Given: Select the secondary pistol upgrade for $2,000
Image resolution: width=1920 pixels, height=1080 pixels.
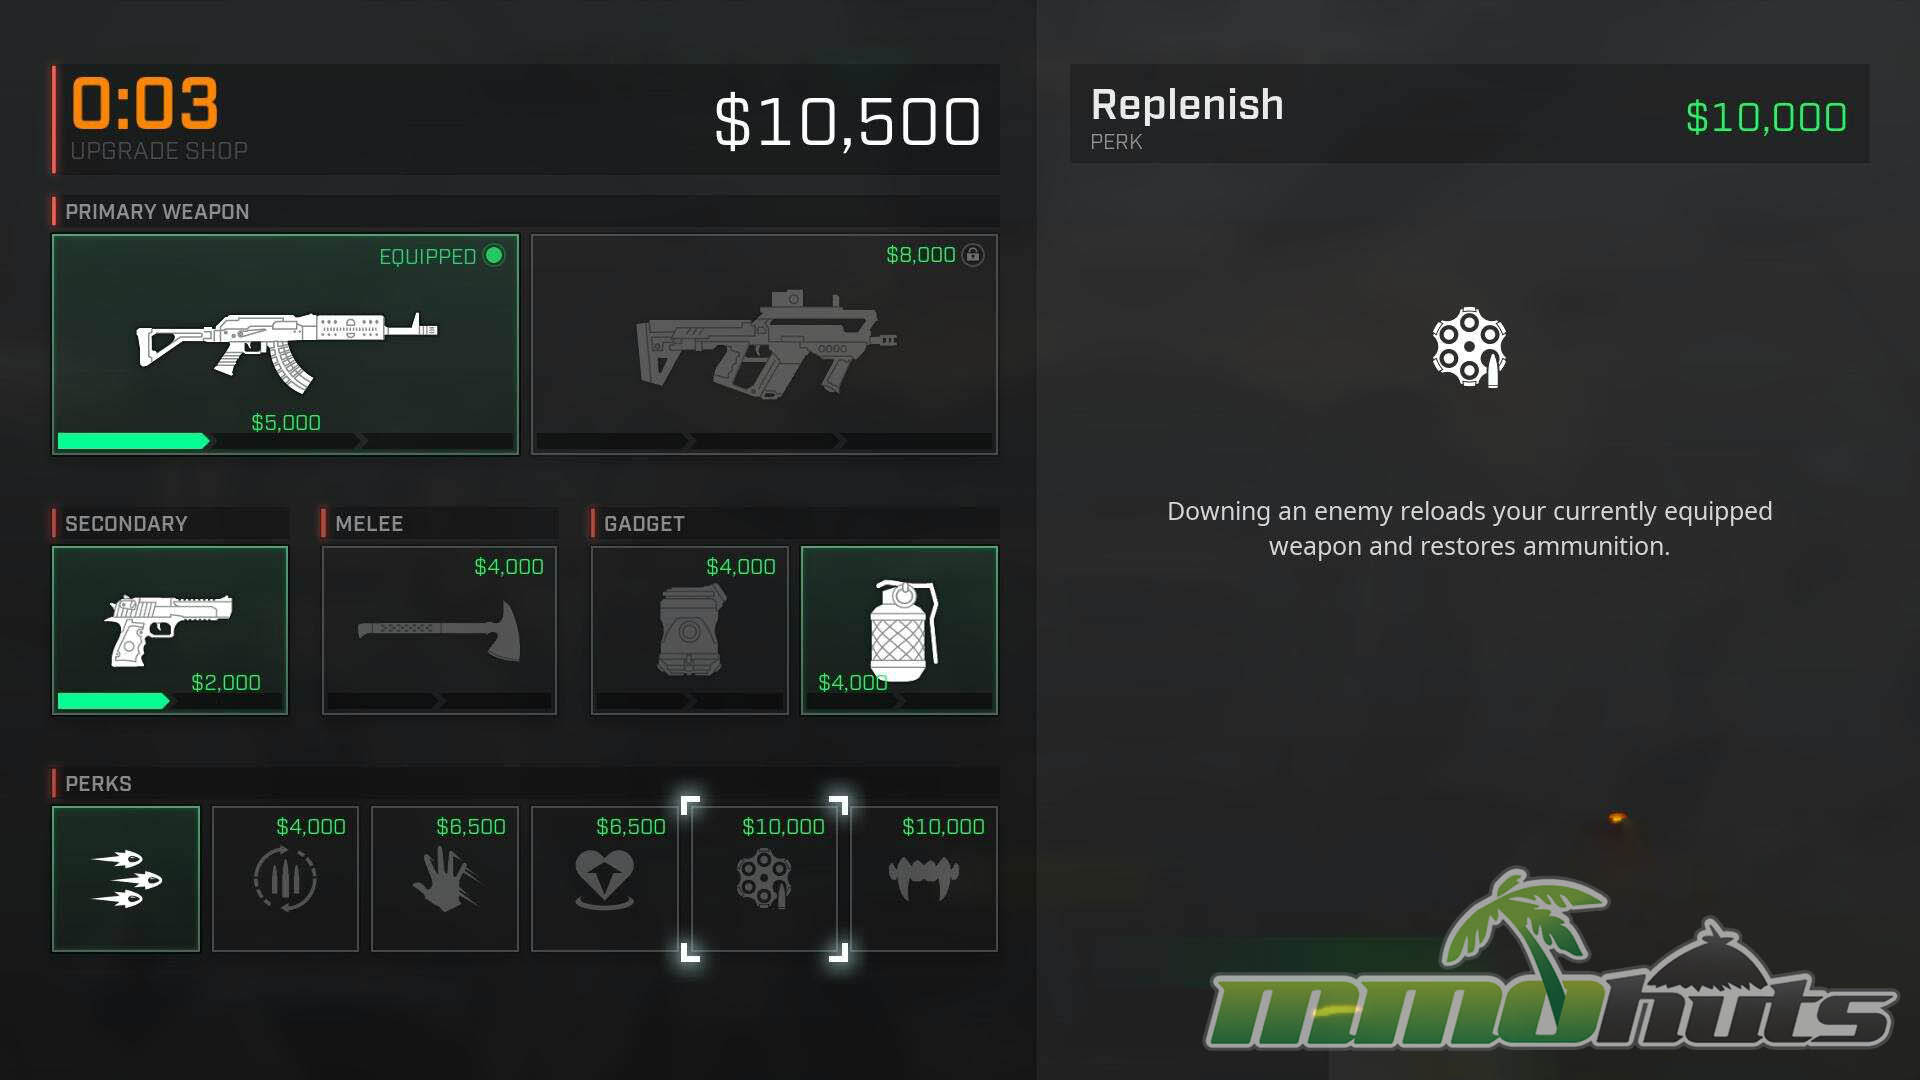Looking at the screenshot, I should (x=170, y=630).
